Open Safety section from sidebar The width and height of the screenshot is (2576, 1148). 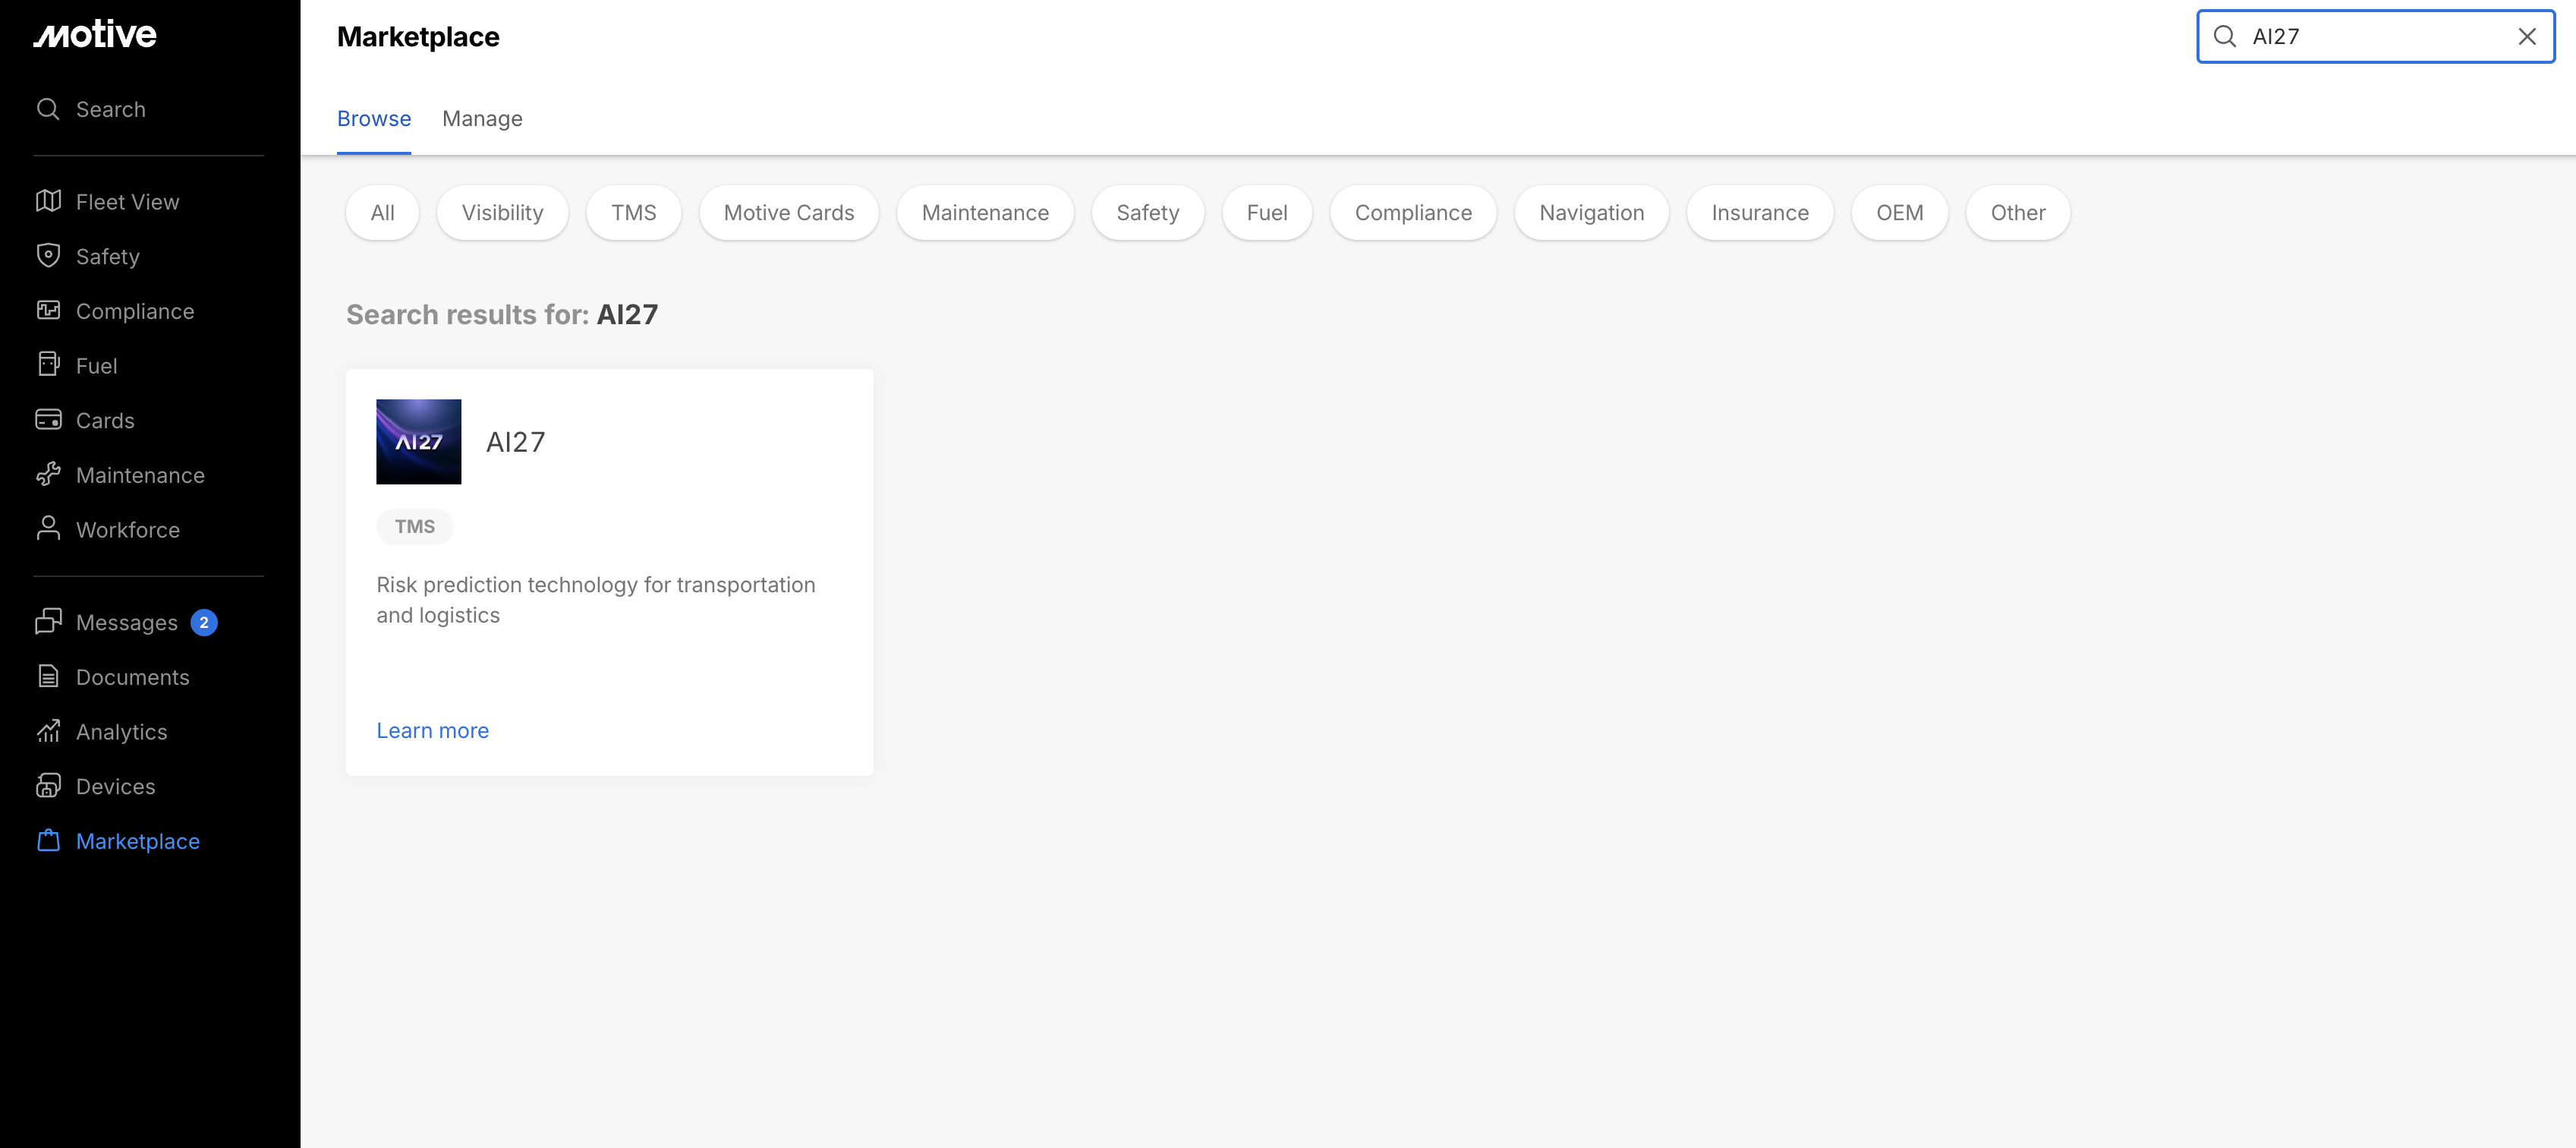[x=108, y=256]
